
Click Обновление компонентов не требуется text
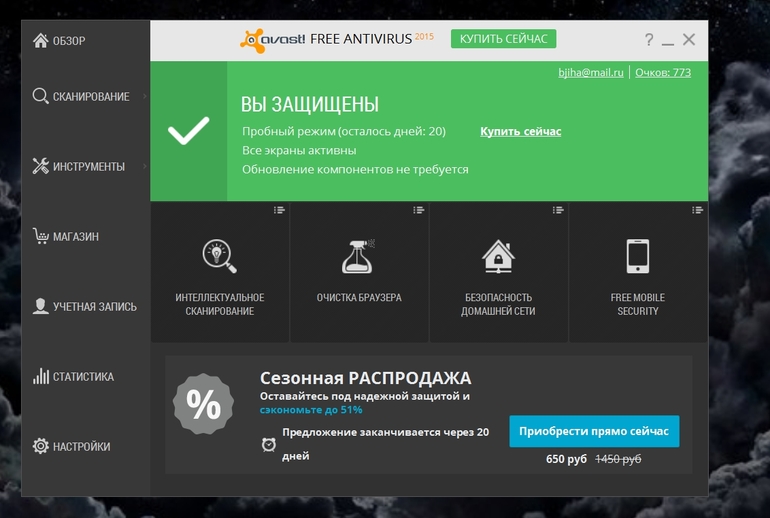tap(355, 169)
